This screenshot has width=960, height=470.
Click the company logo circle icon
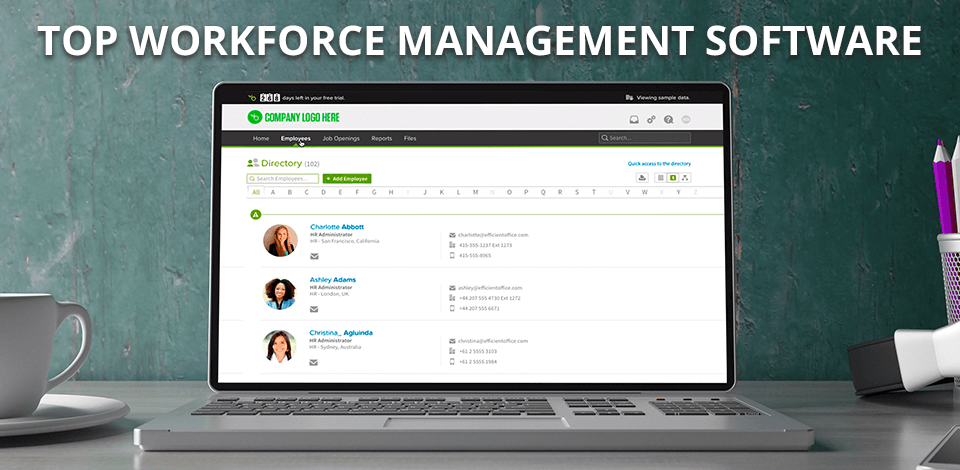click(254, 117)
